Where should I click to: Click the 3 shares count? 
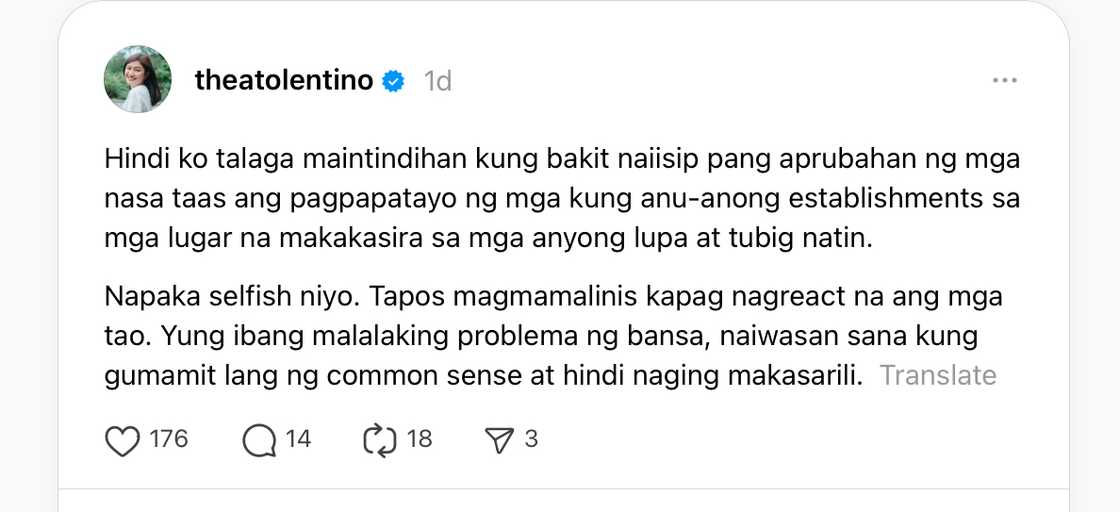pos(531,439)
